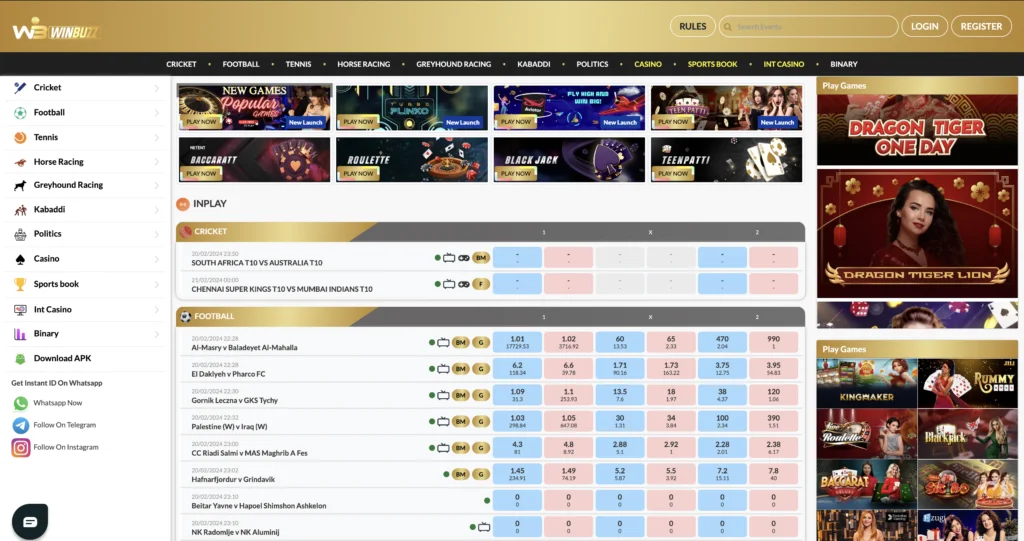Click TV icon for Al-Masry v Baladeyet match
The height and width of the screenshot is (541, 1024).
tap(443, 342)
